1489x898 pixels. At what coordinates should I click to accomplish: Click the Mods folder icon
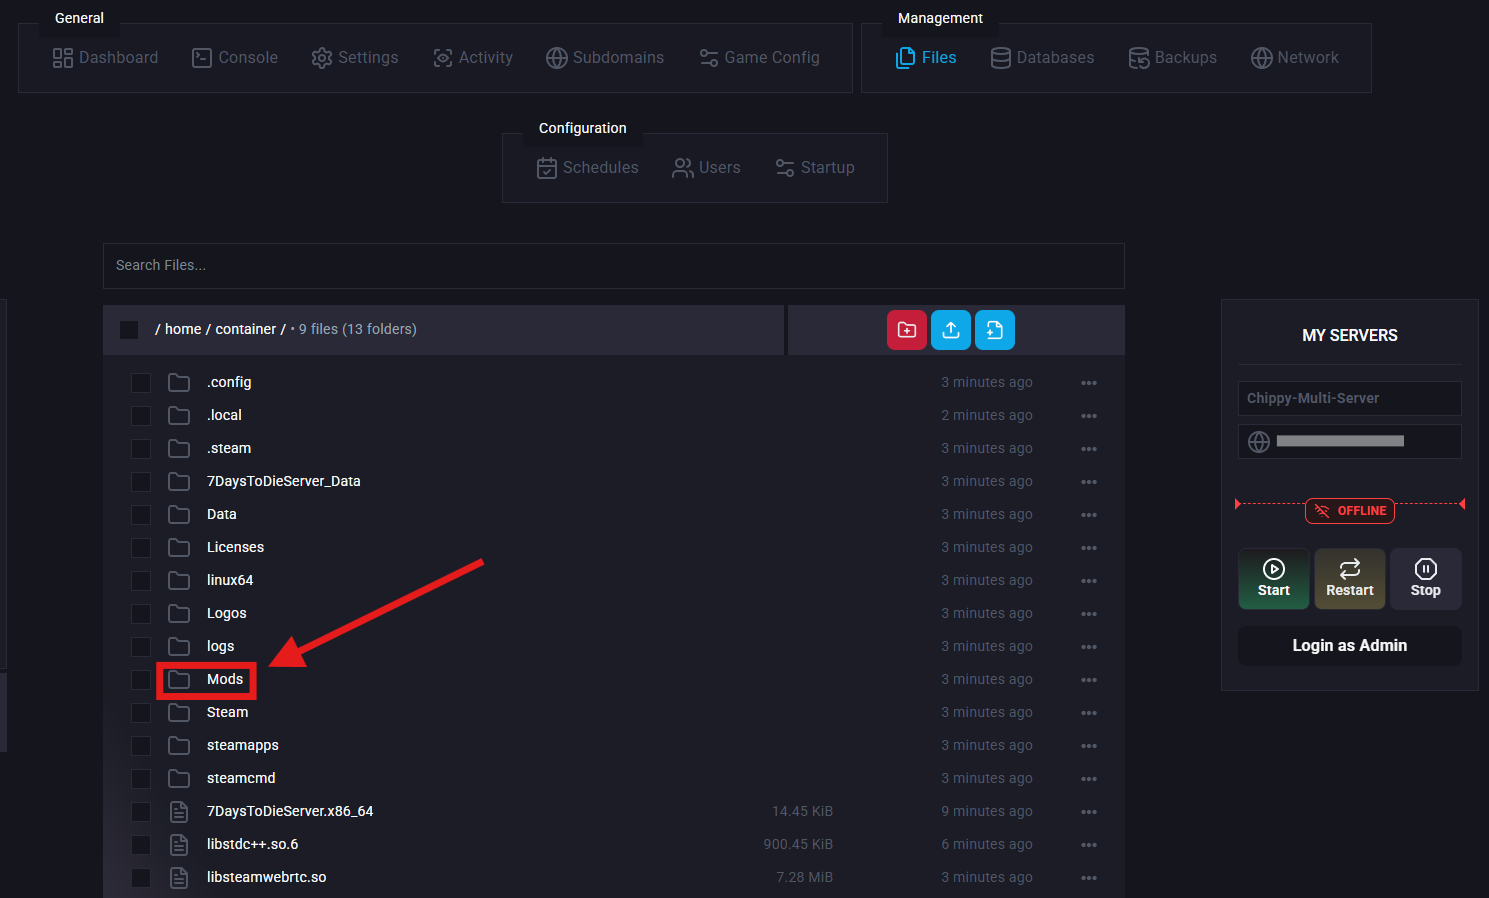(x=179, y=679)
